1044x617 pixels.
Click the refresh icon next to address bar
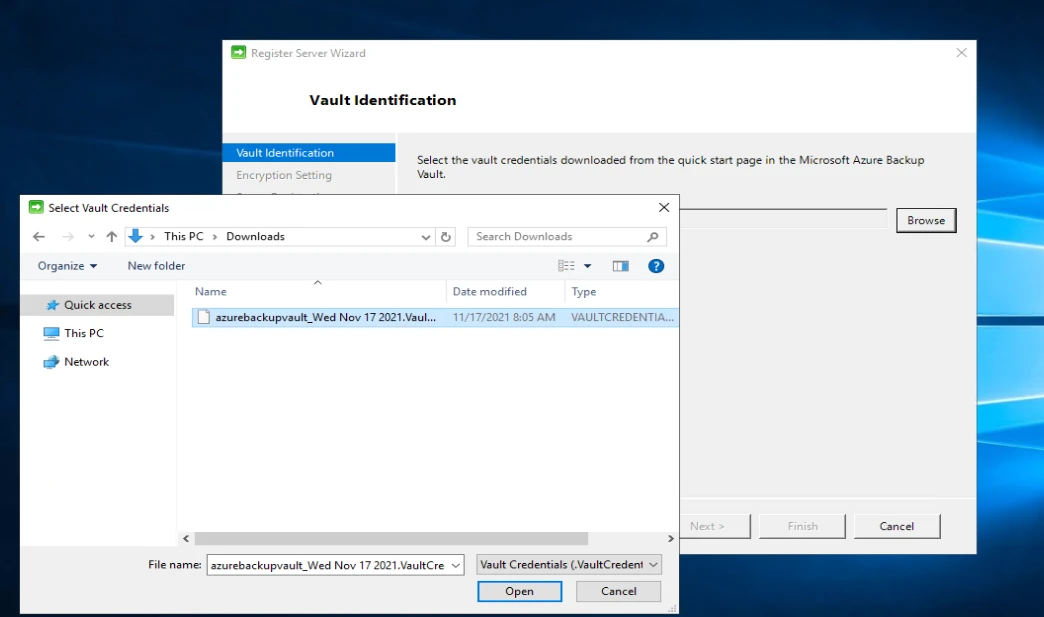click(447, 236)
